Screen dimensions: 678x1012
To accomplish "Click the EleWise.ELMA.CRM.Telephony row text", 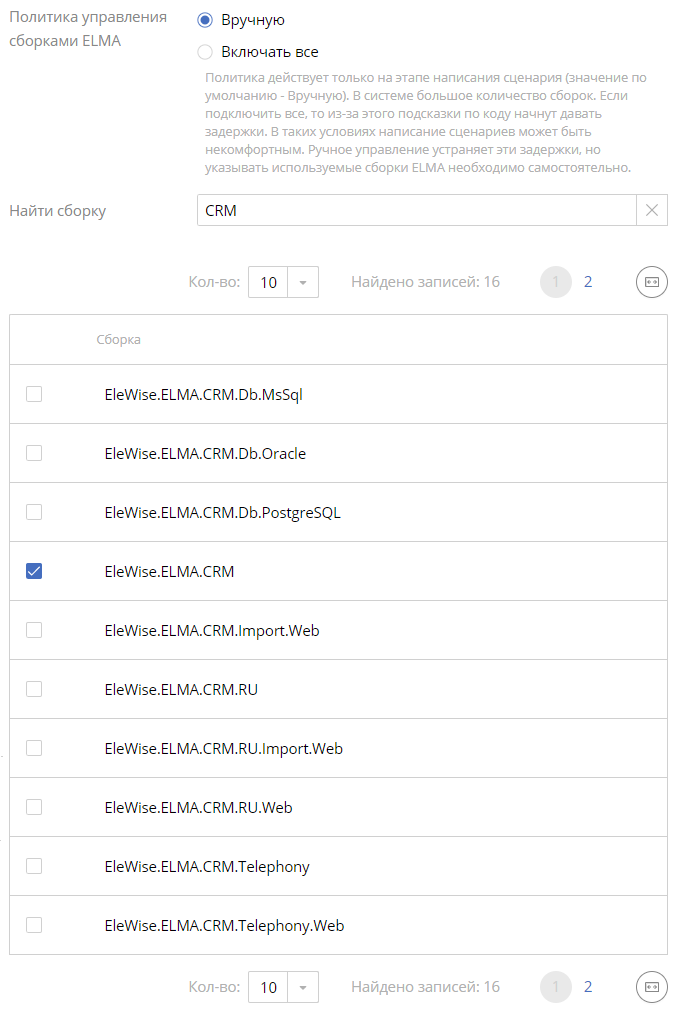I will pos(207,867).
